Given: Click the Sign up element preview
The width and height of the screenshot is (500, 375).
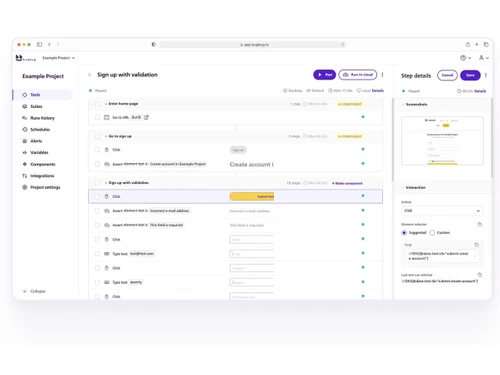Looking at the screenshot, I should click(238, 150).
